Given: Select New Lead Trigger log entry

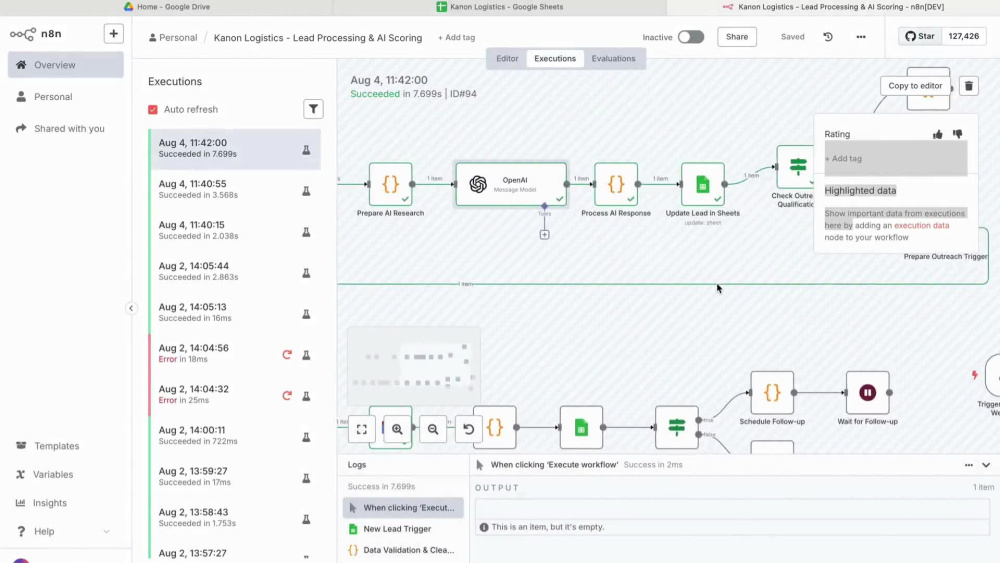Looking at the screenshot, I should (x=403, y=529).
